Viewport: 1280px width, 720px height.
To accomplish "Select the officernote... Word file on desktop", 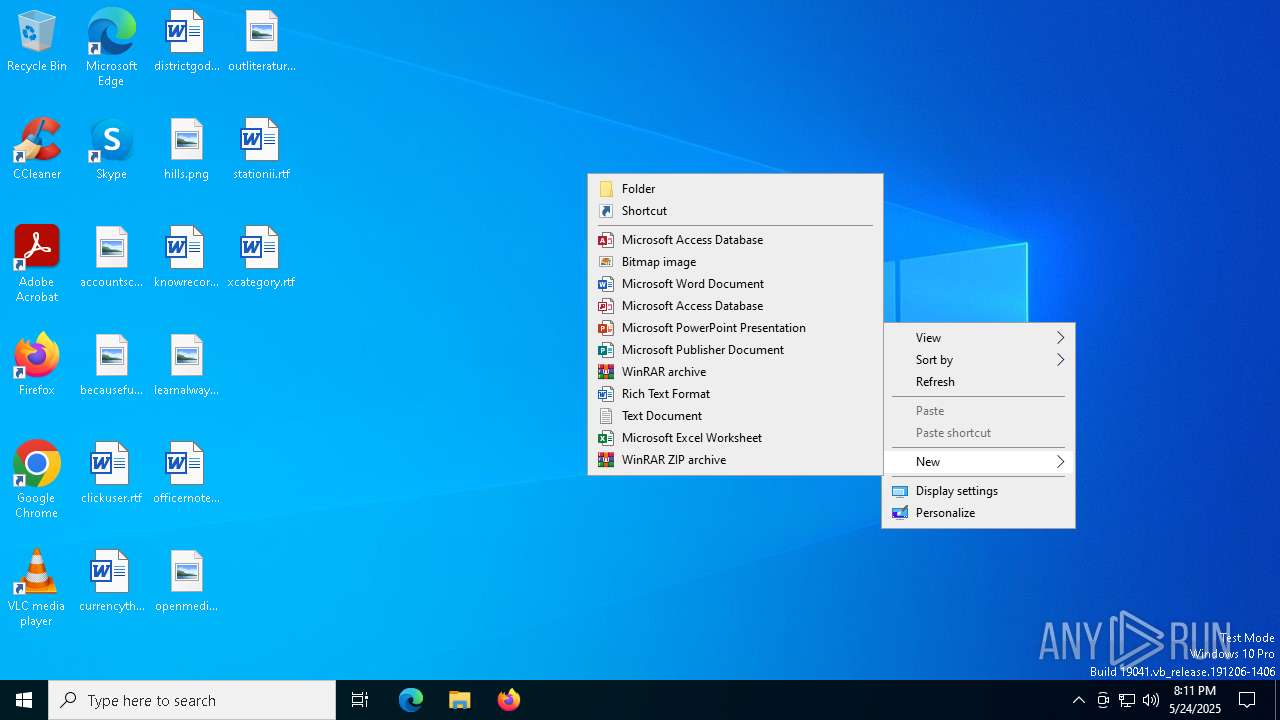I will coord(186,474).
